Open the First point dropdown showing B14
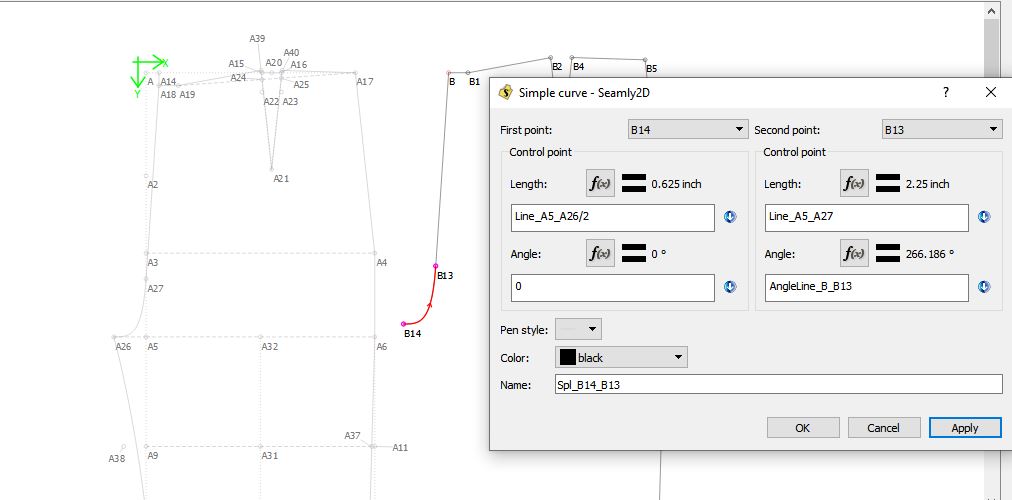This screenshot has height=500, width=1012. [687, 129]
